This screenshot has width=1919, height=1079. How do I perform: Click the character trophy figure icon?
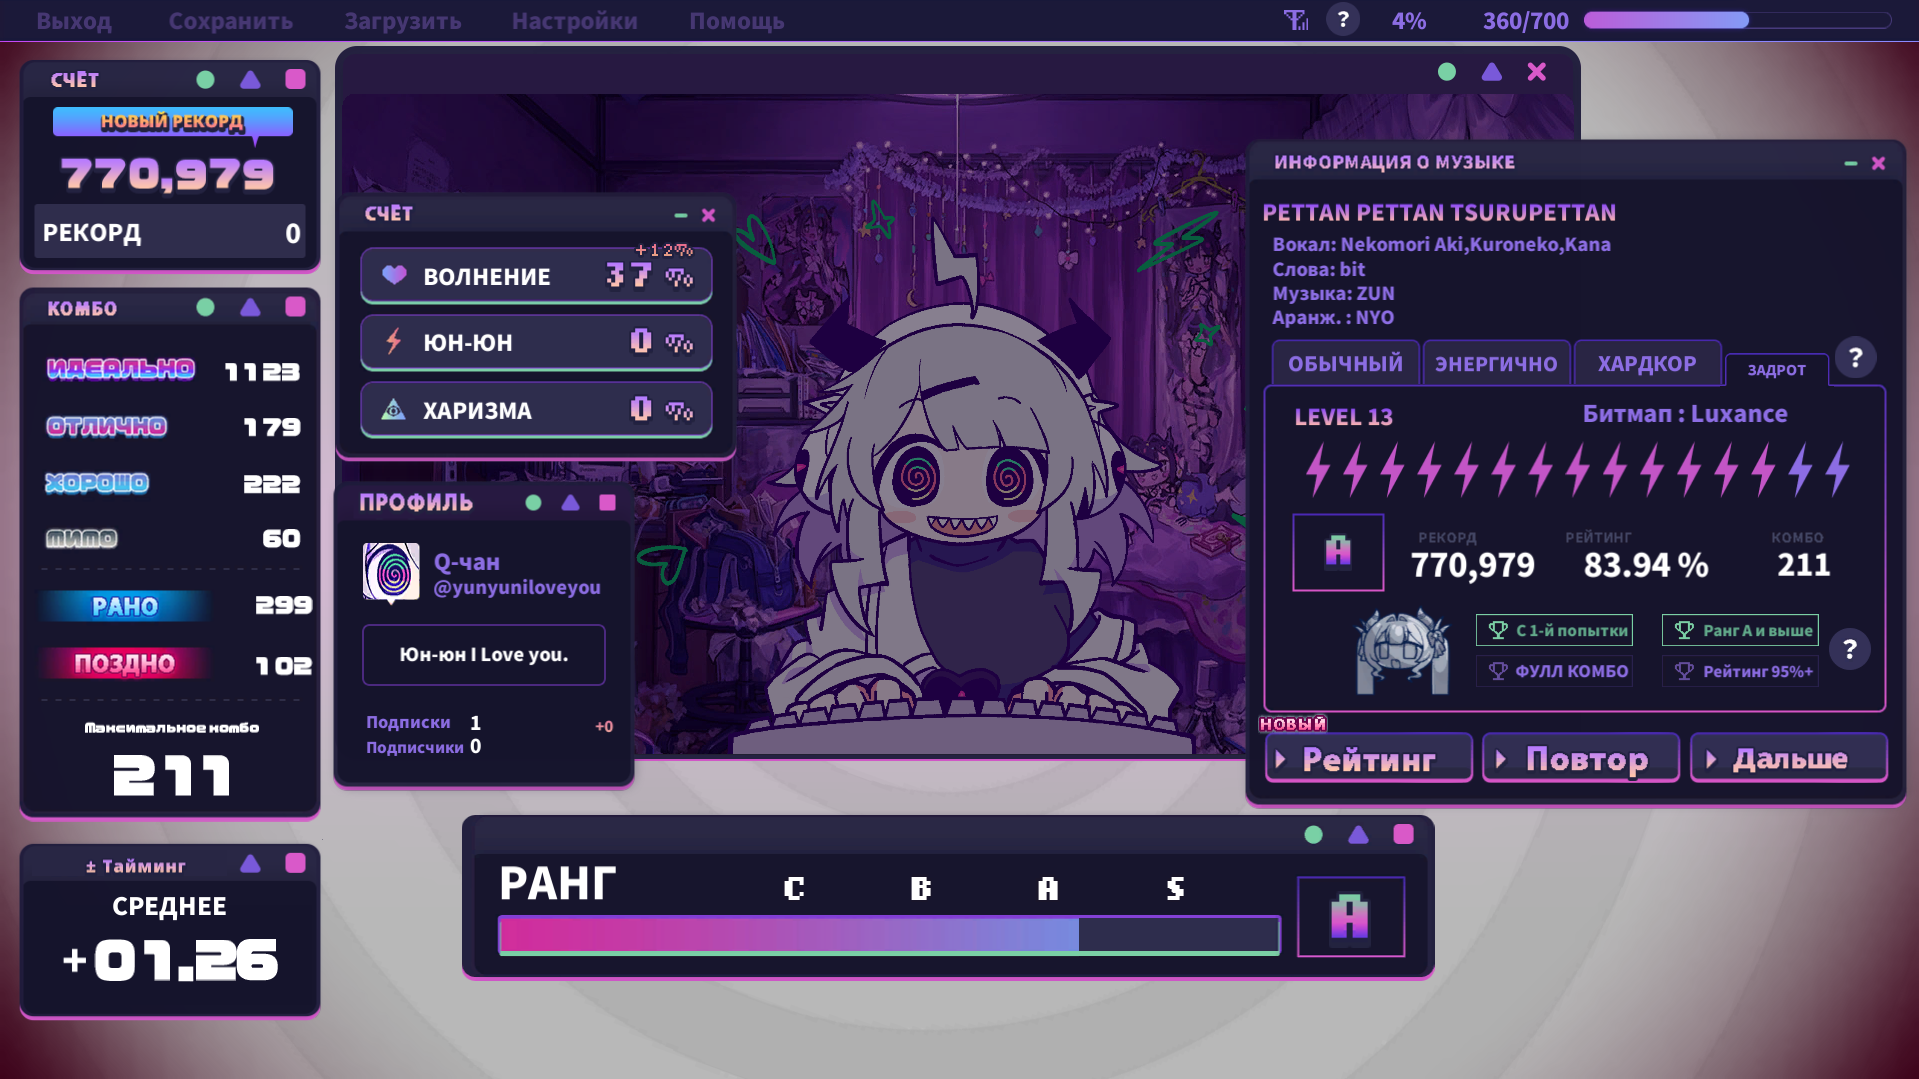click(x=1402, y=651)
